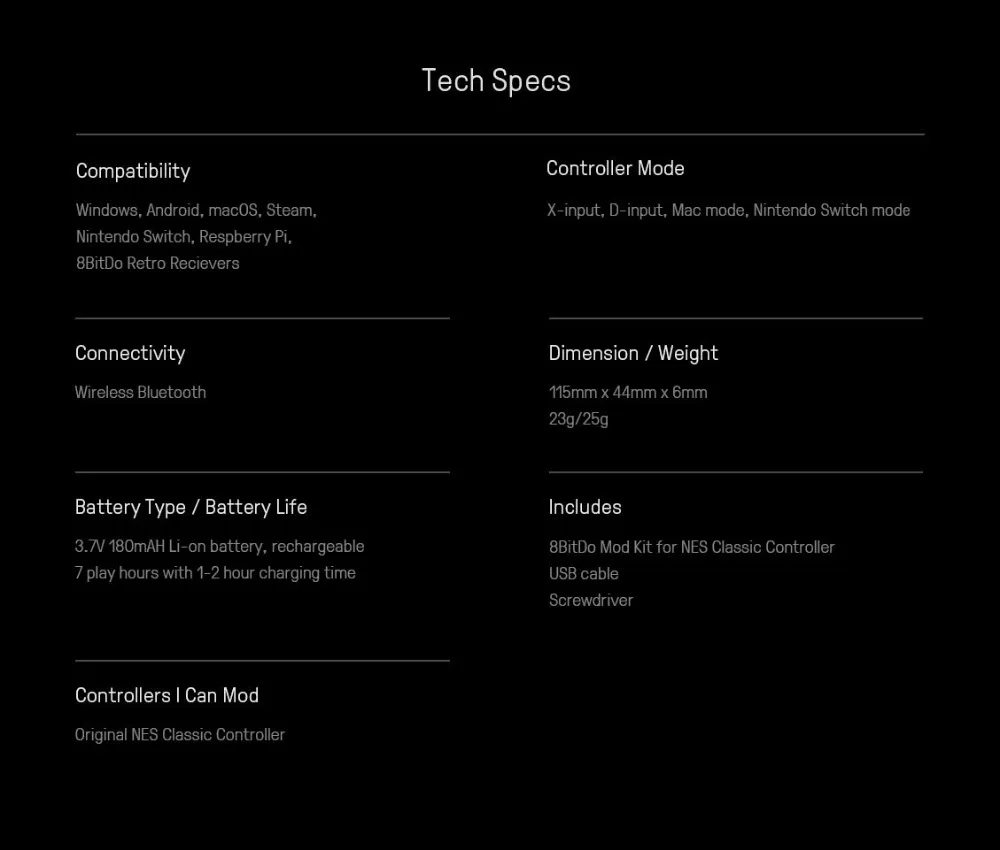The image size is (1000, 850).
Task: Select Battery Type / Battery Life heading
Action: click(x=191, y=507)
